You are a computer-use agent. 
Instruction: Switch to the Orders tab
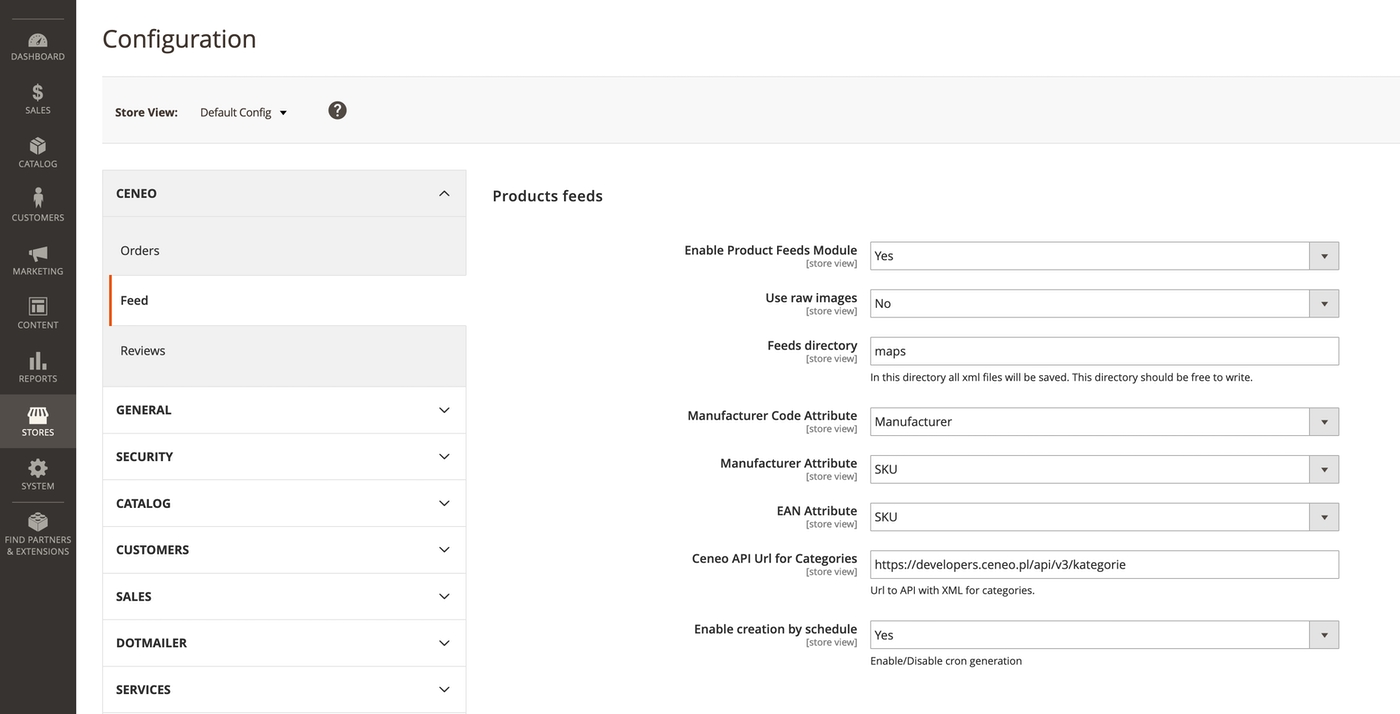click(140, 251)
